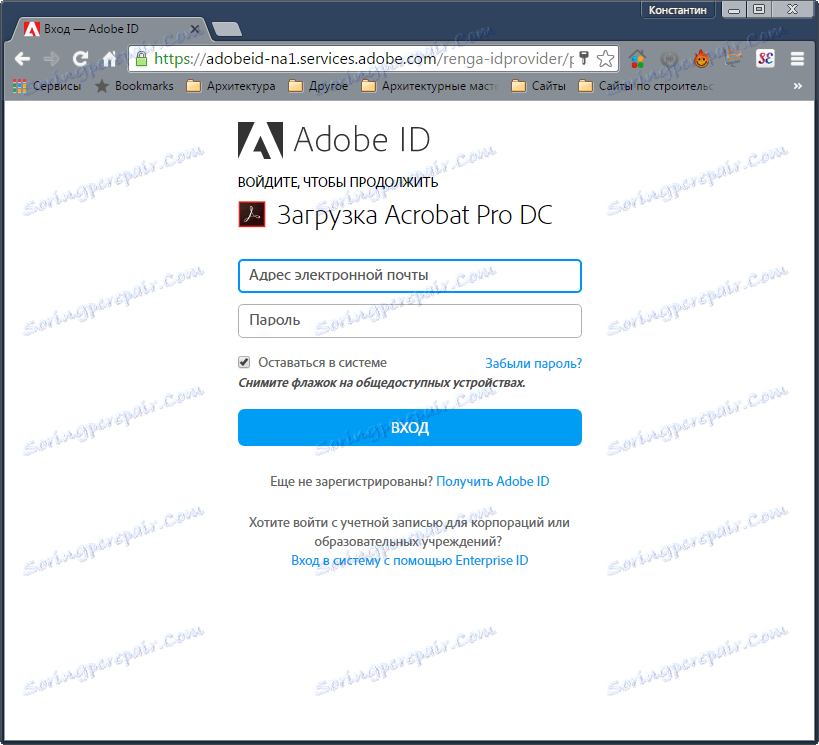Click the browser Back arrow

click(x=22, y=59)
